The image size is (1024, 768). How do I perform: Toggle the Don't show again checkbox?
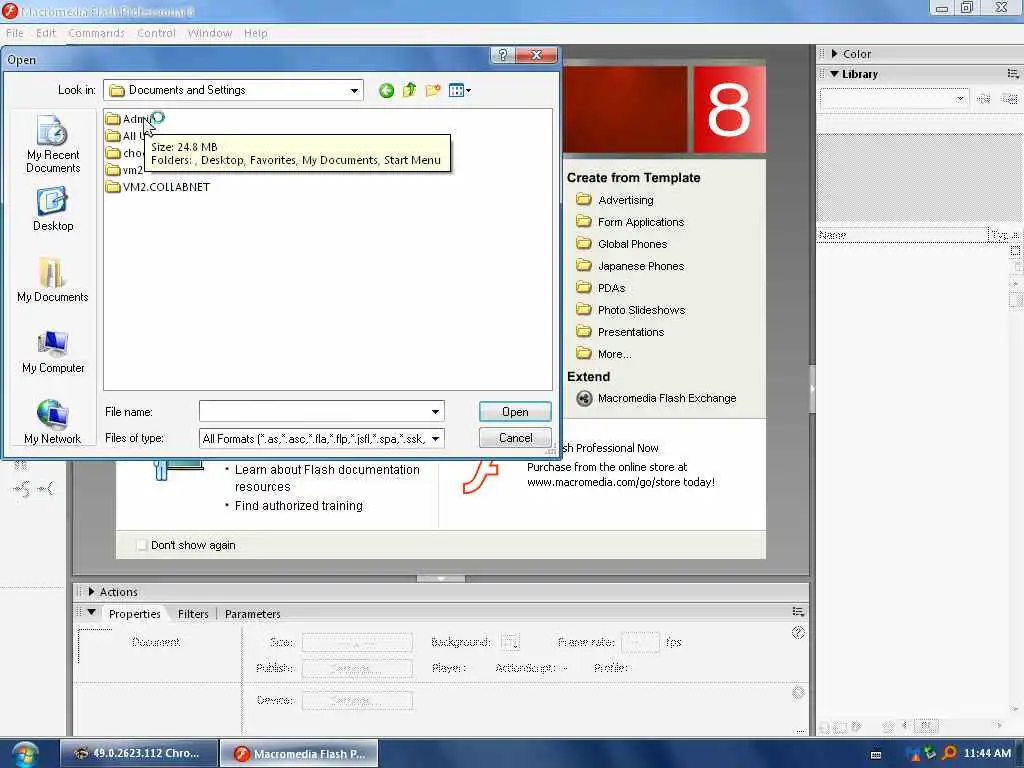142,545
